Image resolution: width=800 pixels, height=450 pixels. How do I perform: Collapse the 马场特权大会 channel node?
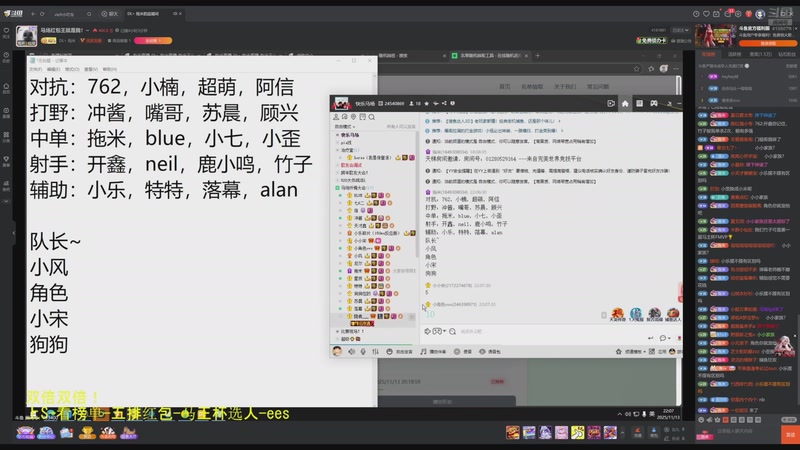coord(337,188)
